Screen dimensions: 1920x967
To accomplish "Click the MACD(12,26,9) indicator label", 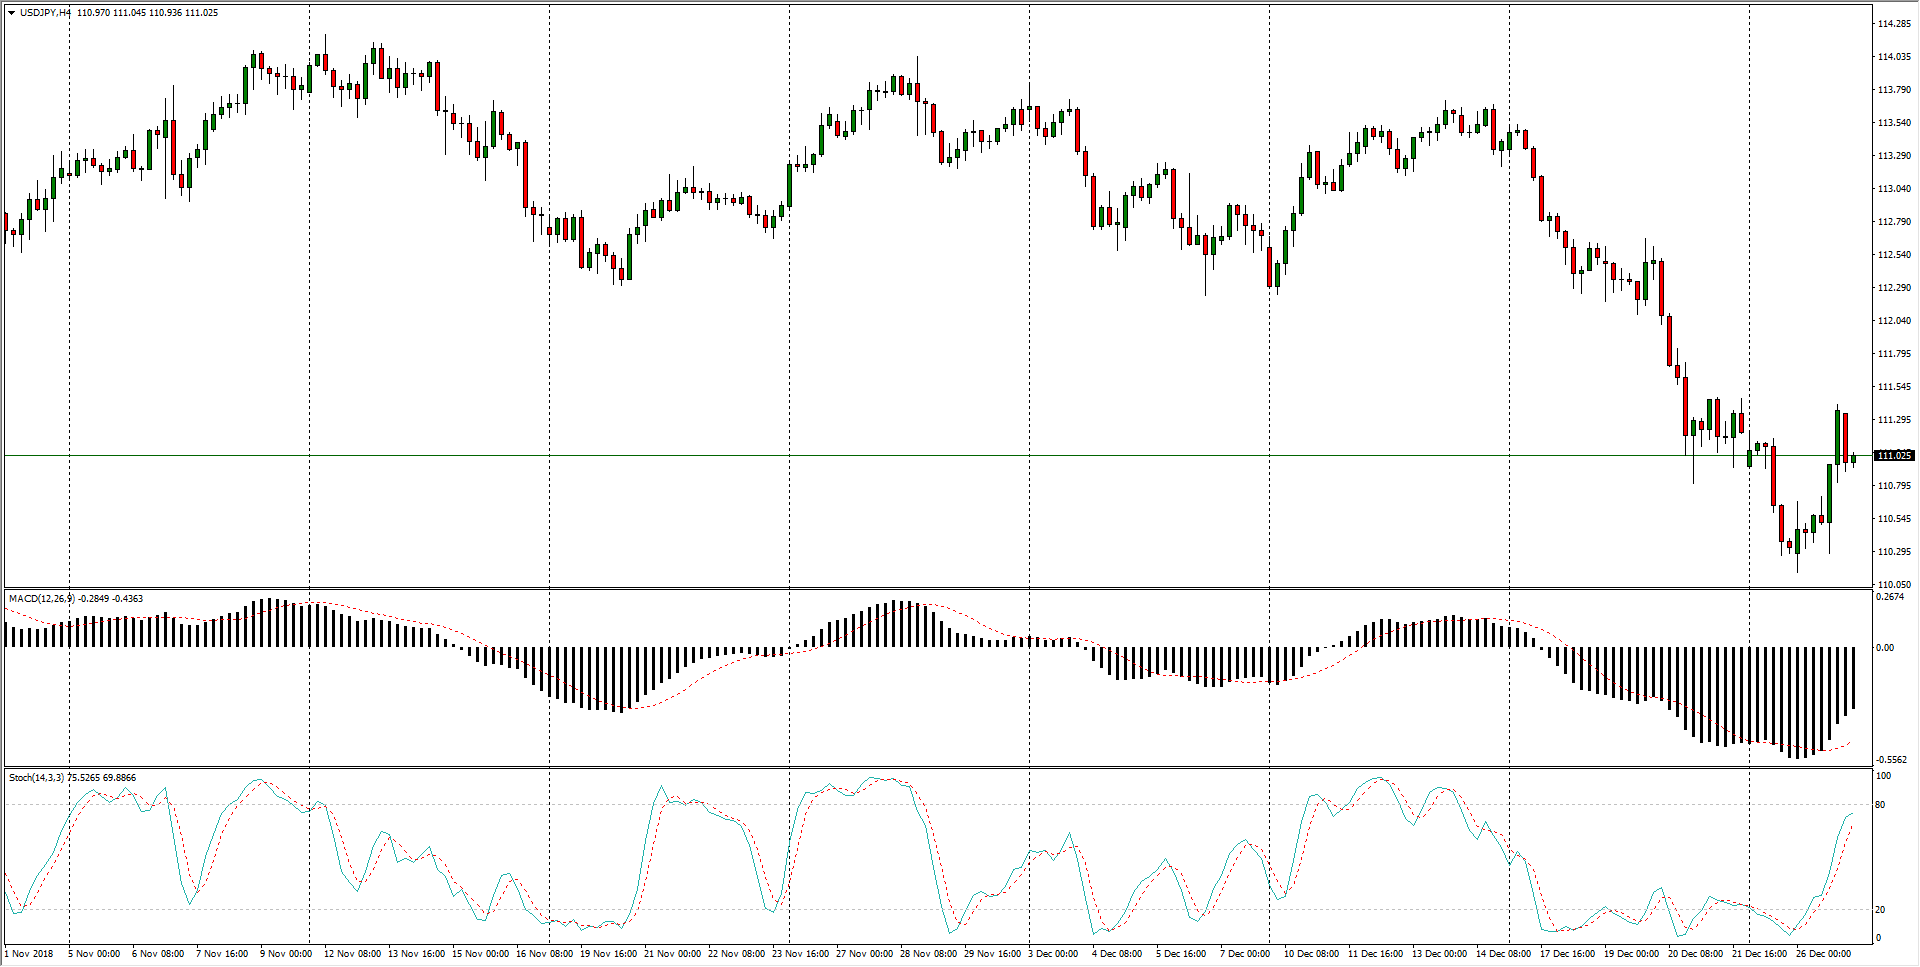I will click(x=40, y=599).
